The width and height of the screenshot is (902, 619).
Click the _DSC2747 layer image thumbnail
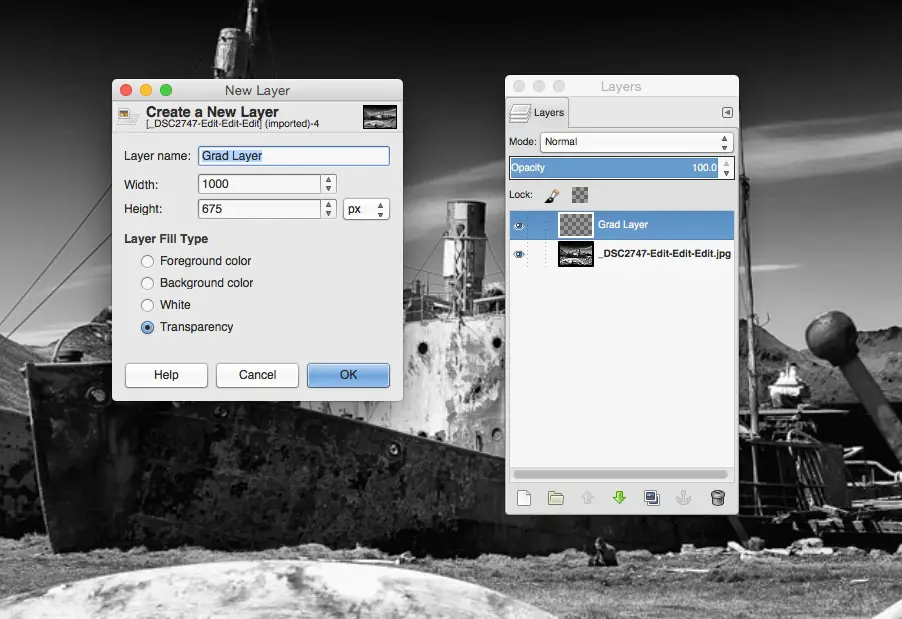click(576, 254)
